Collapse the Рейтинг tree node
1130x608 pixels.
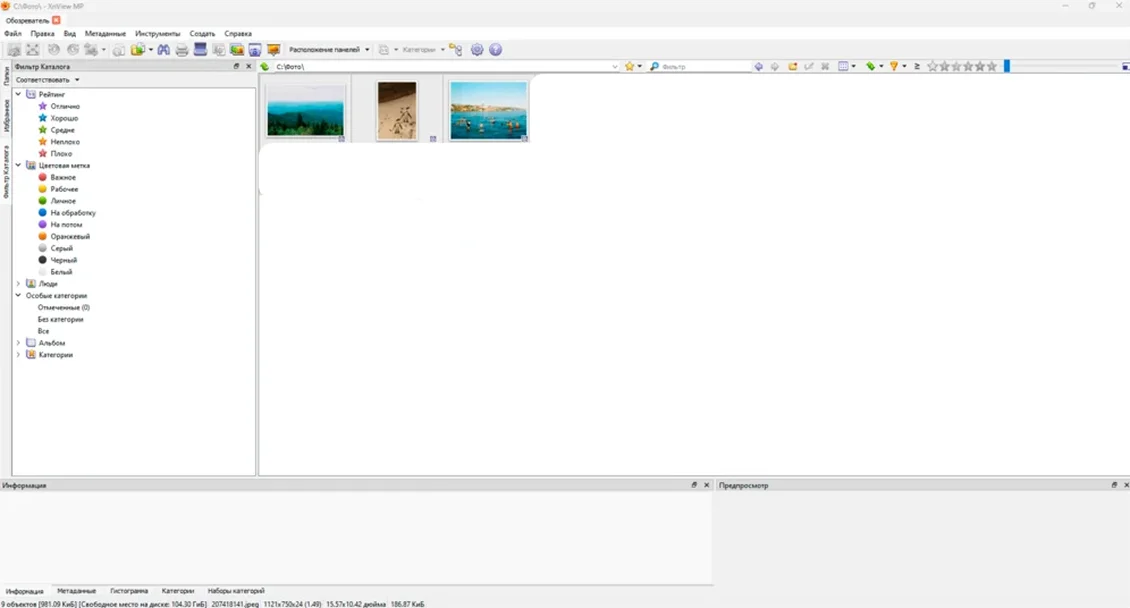click(x=19, y=94)
